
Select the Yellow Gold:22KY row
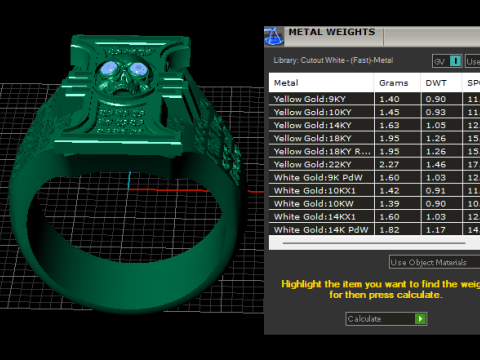374,164
